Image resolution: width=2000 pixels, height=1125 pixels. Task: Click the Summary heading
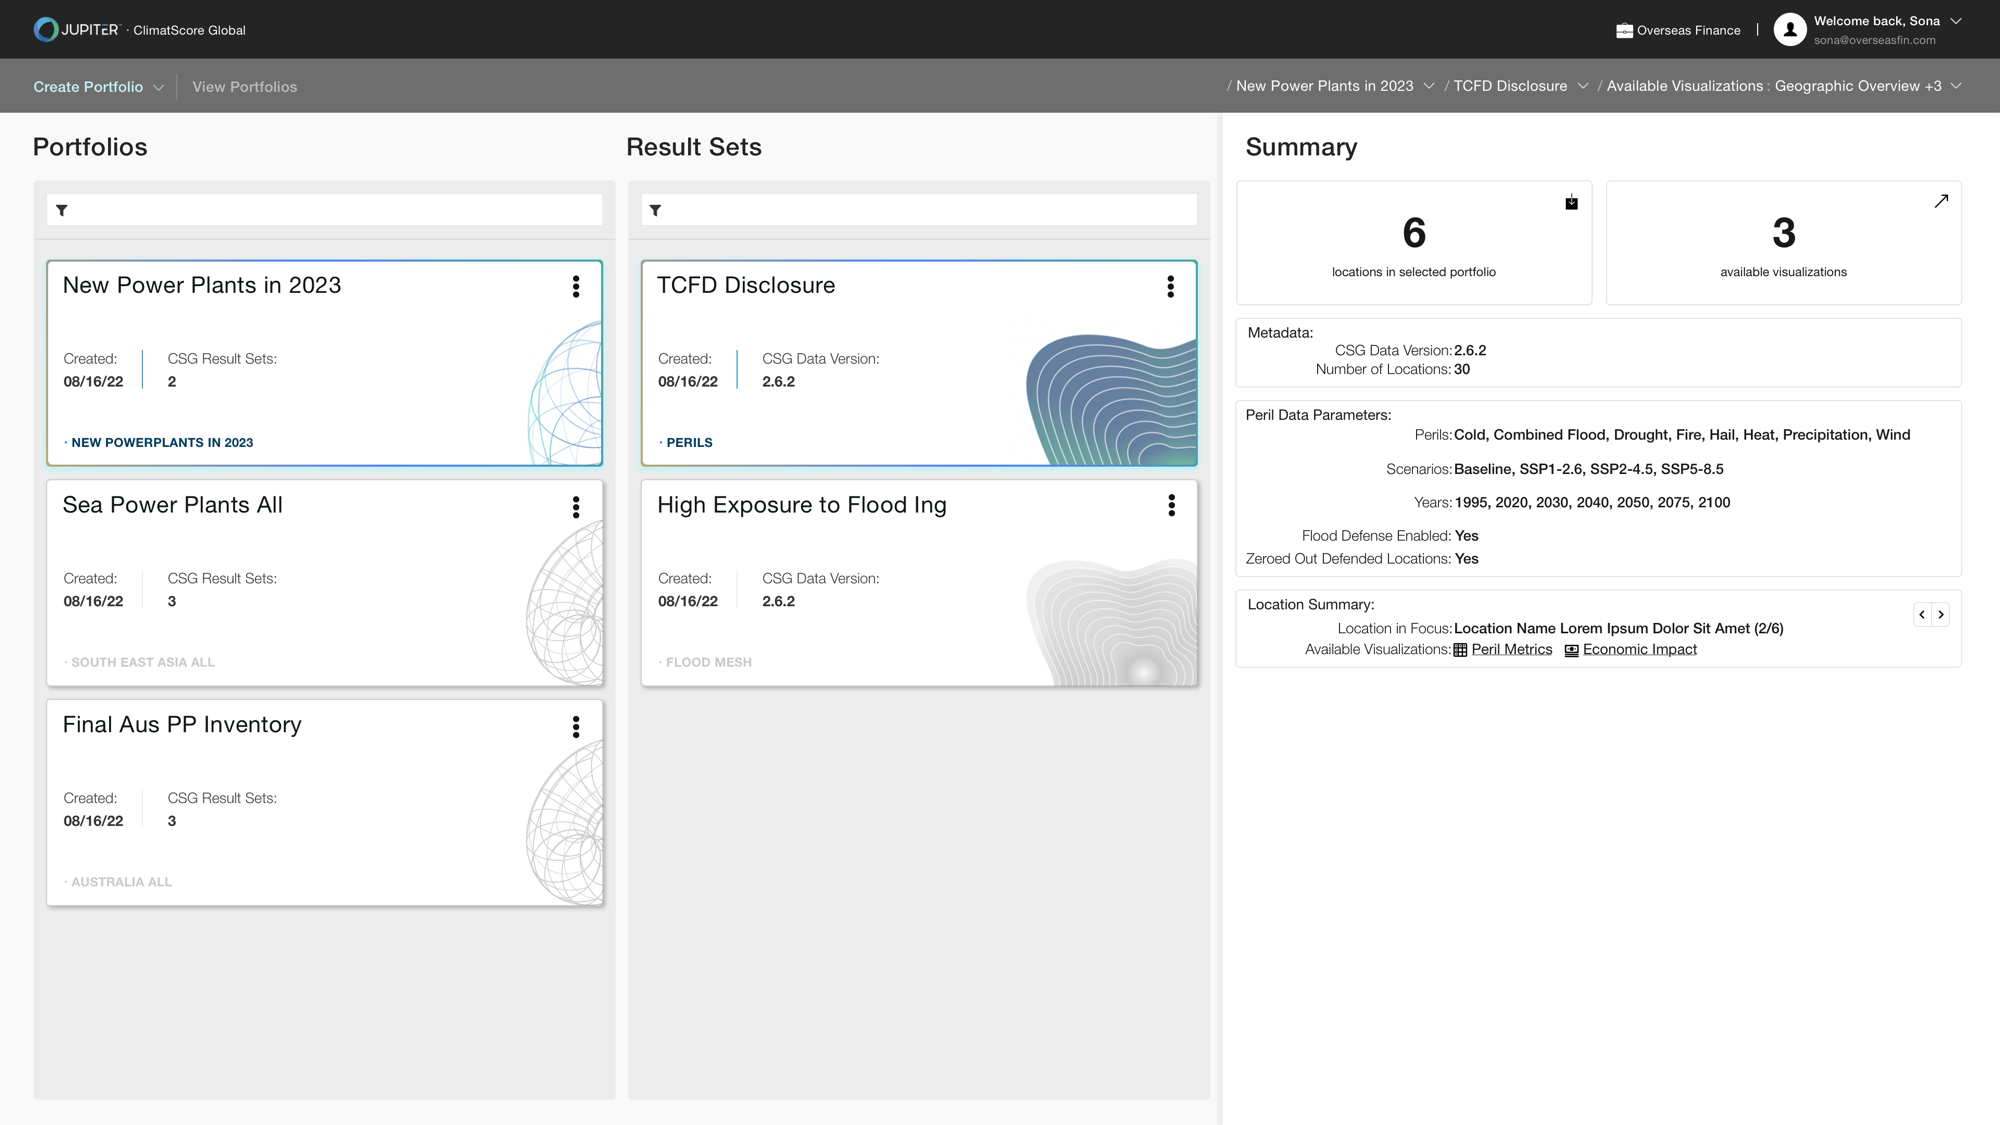click(x=1301, y=147)
